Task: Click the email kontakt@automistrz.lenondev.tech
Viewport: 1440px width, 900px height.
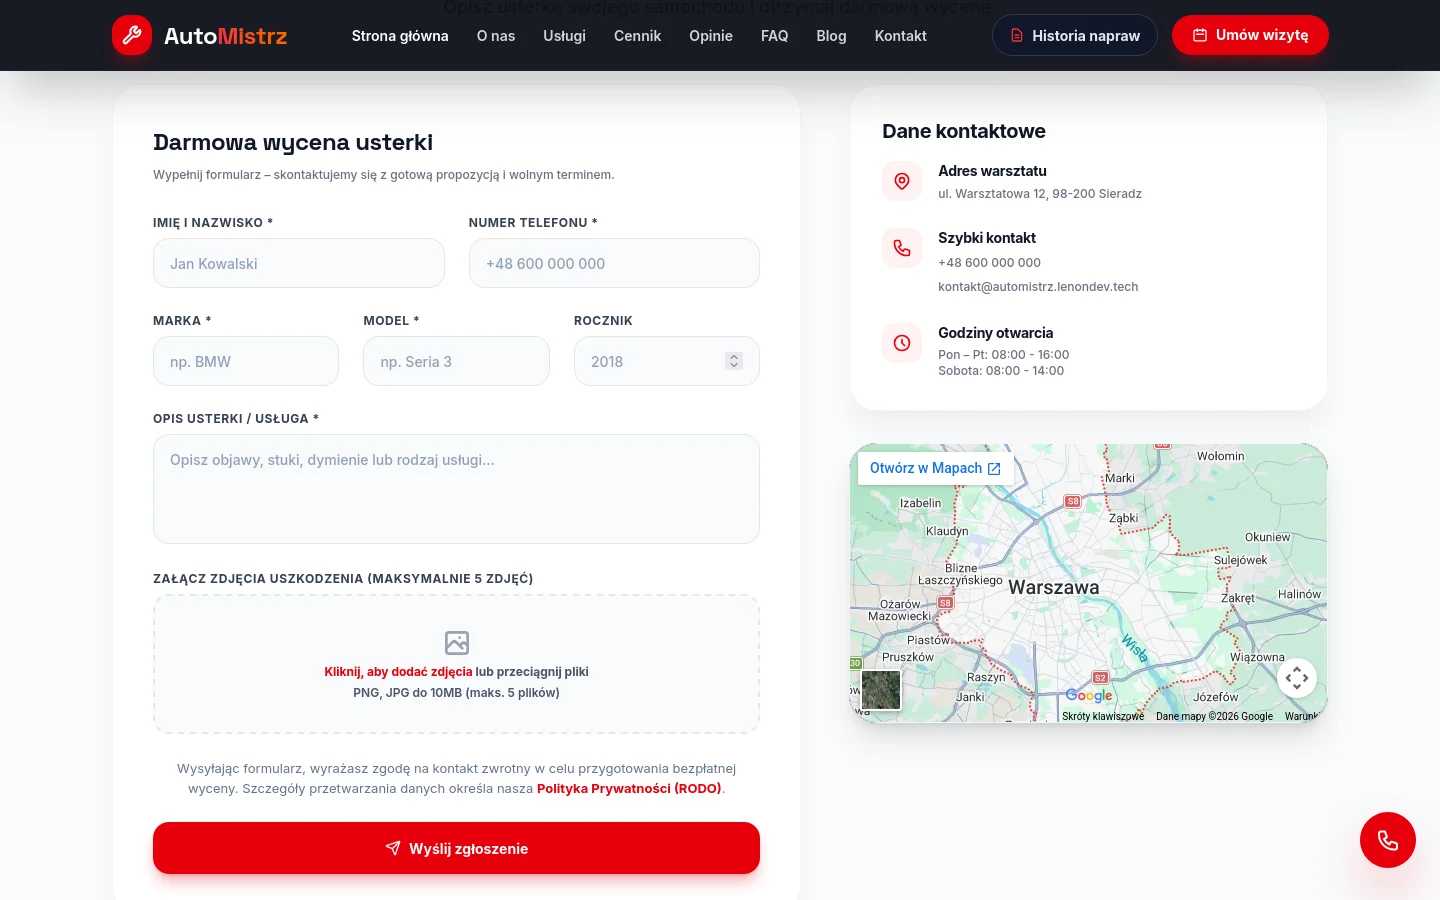Action: (1038, 287)
